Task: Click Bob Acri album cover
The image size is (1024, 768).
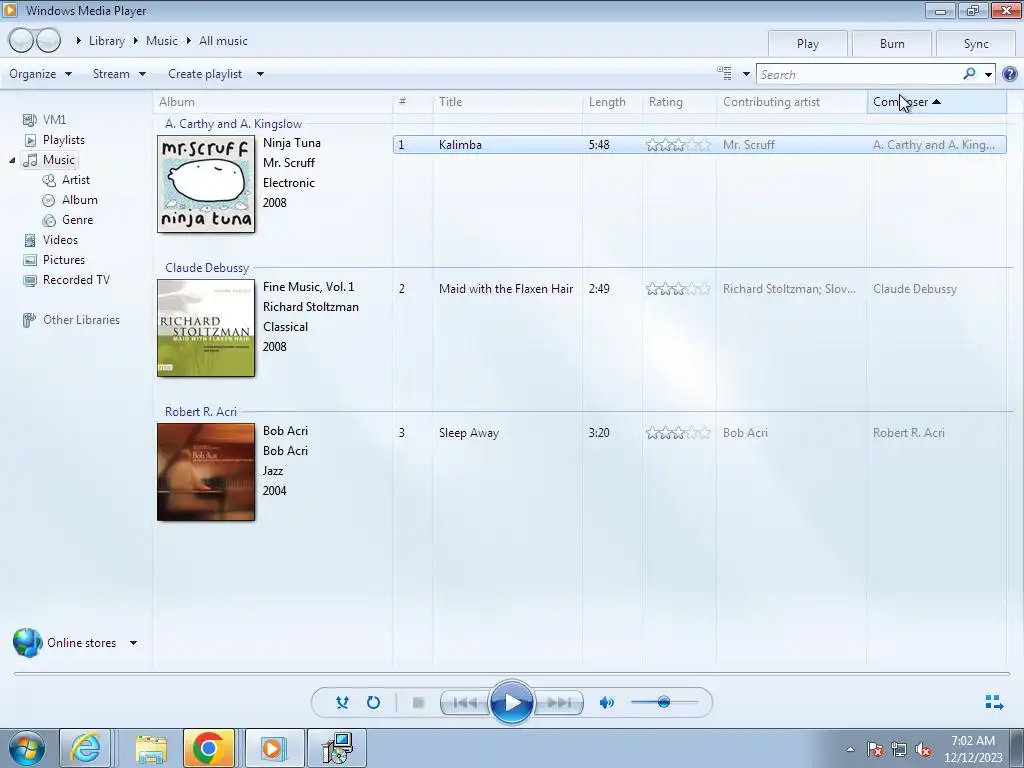Action: (206, 472)
